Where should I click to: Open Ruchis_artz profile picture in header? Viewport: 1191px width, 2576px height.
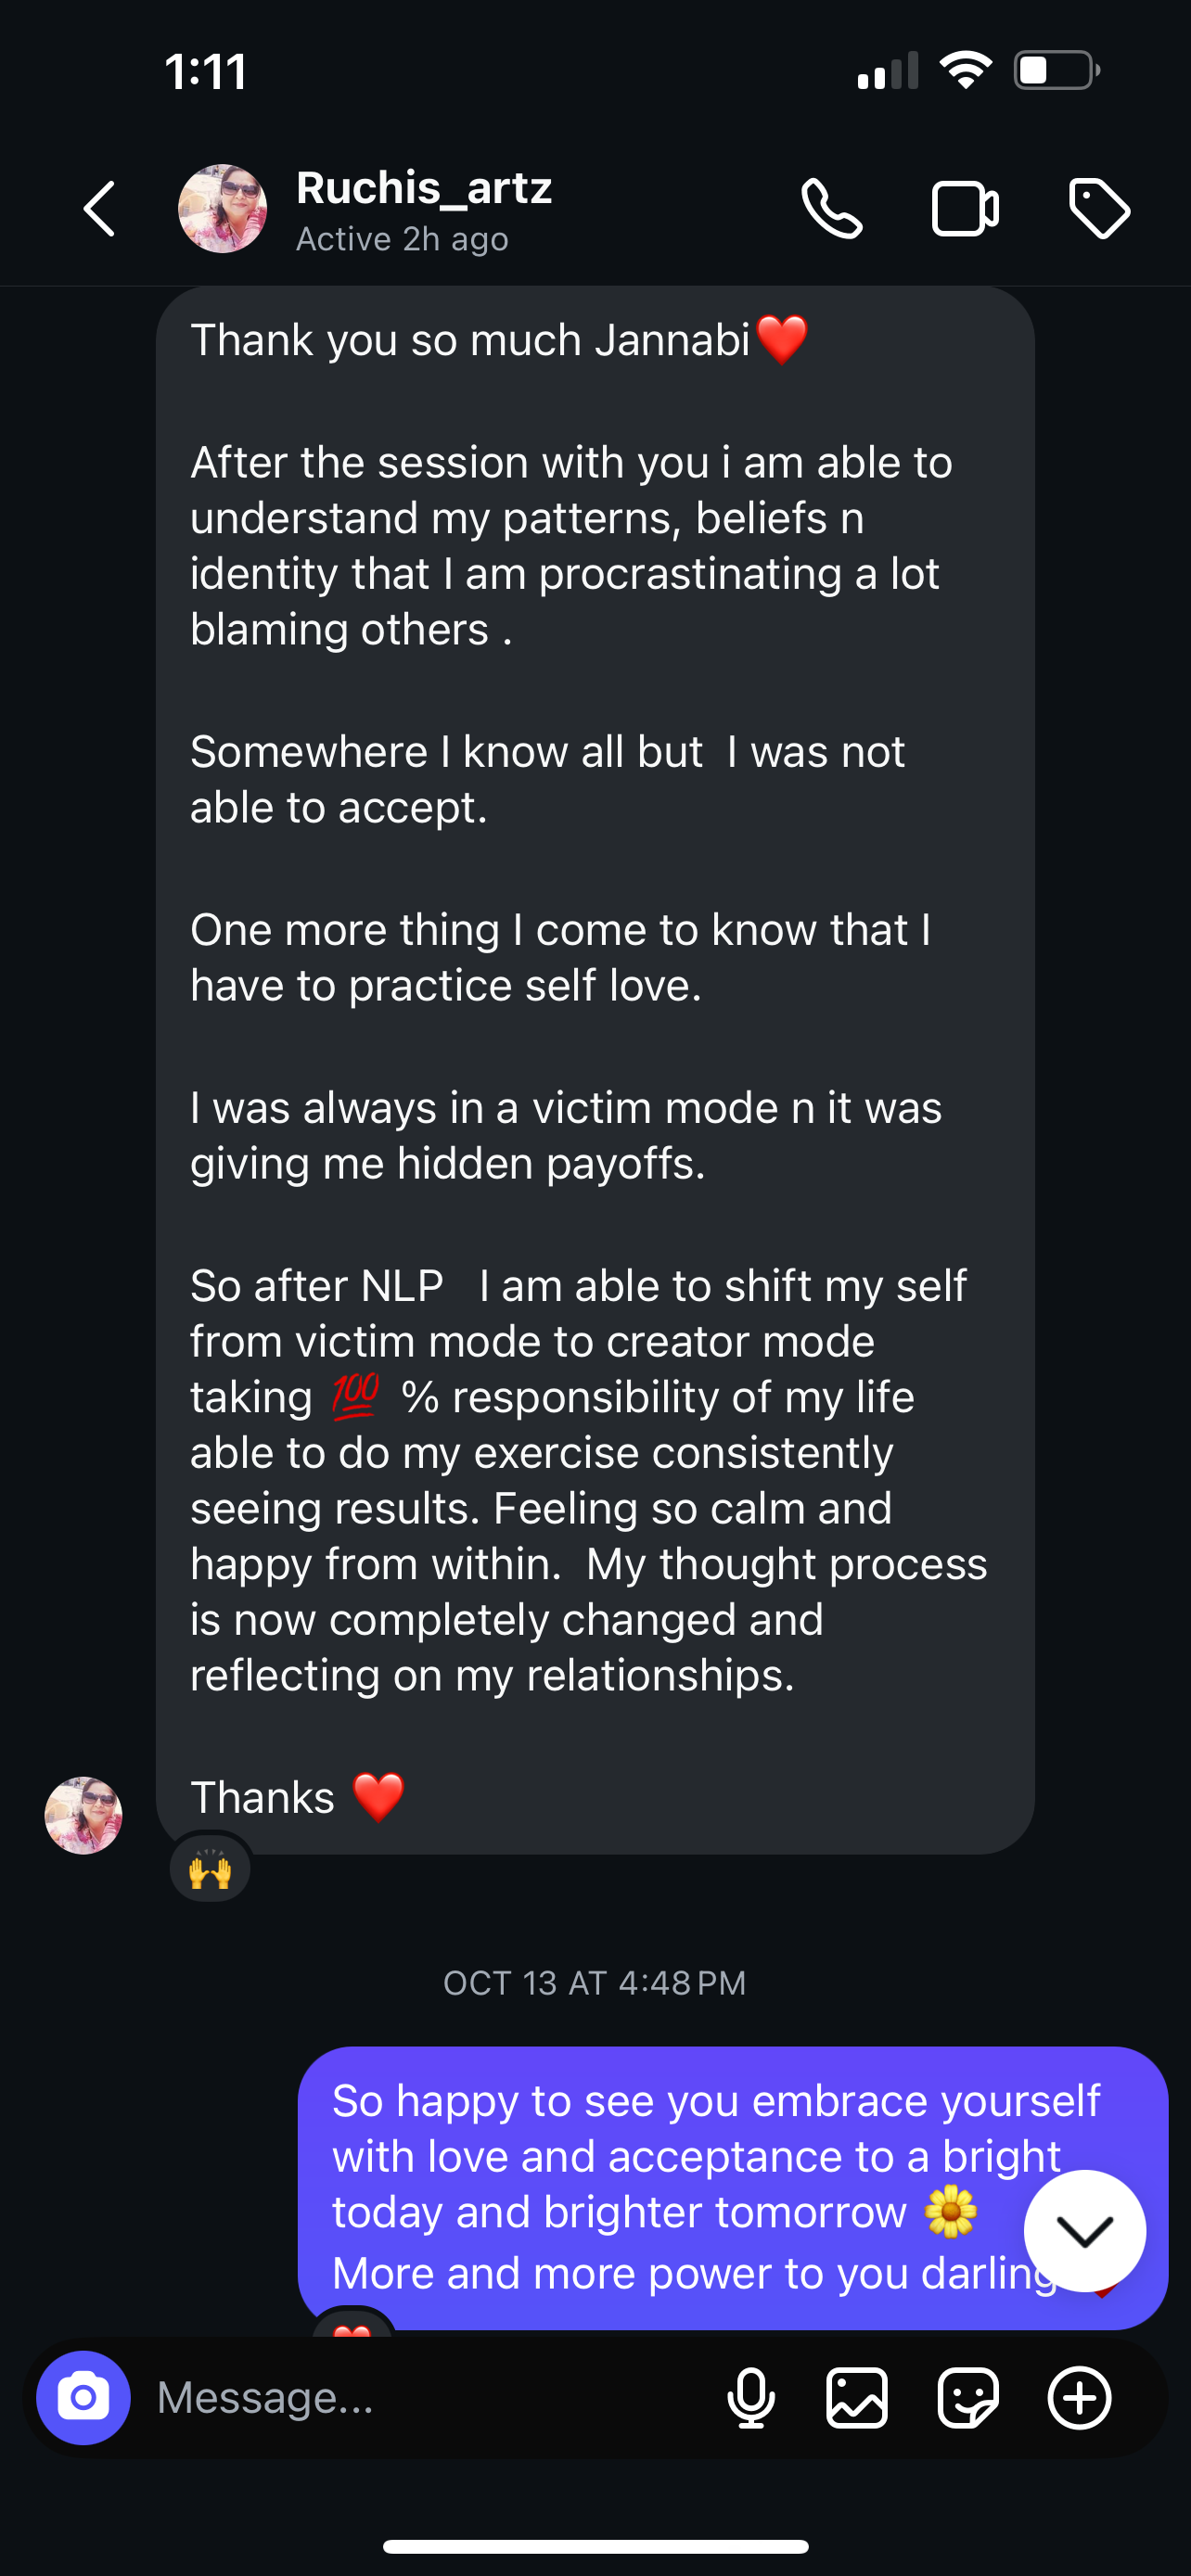point(222,209)
